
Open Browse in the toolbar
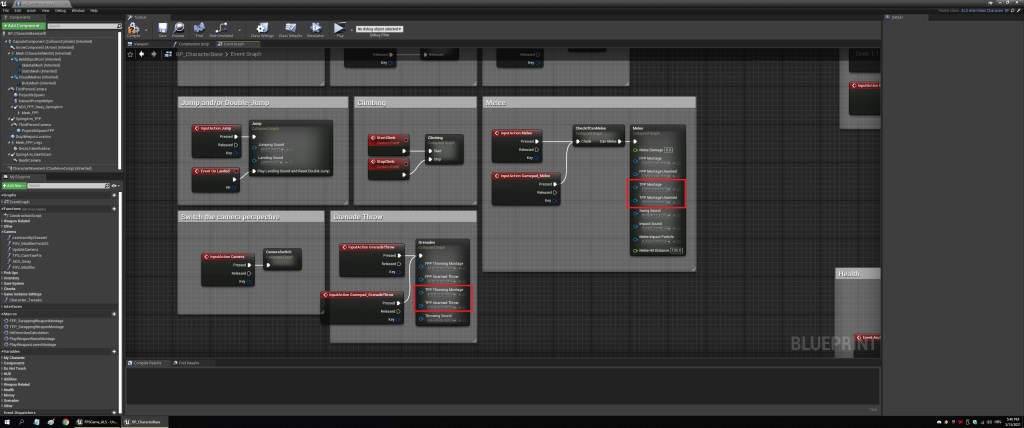pos(178,28)
